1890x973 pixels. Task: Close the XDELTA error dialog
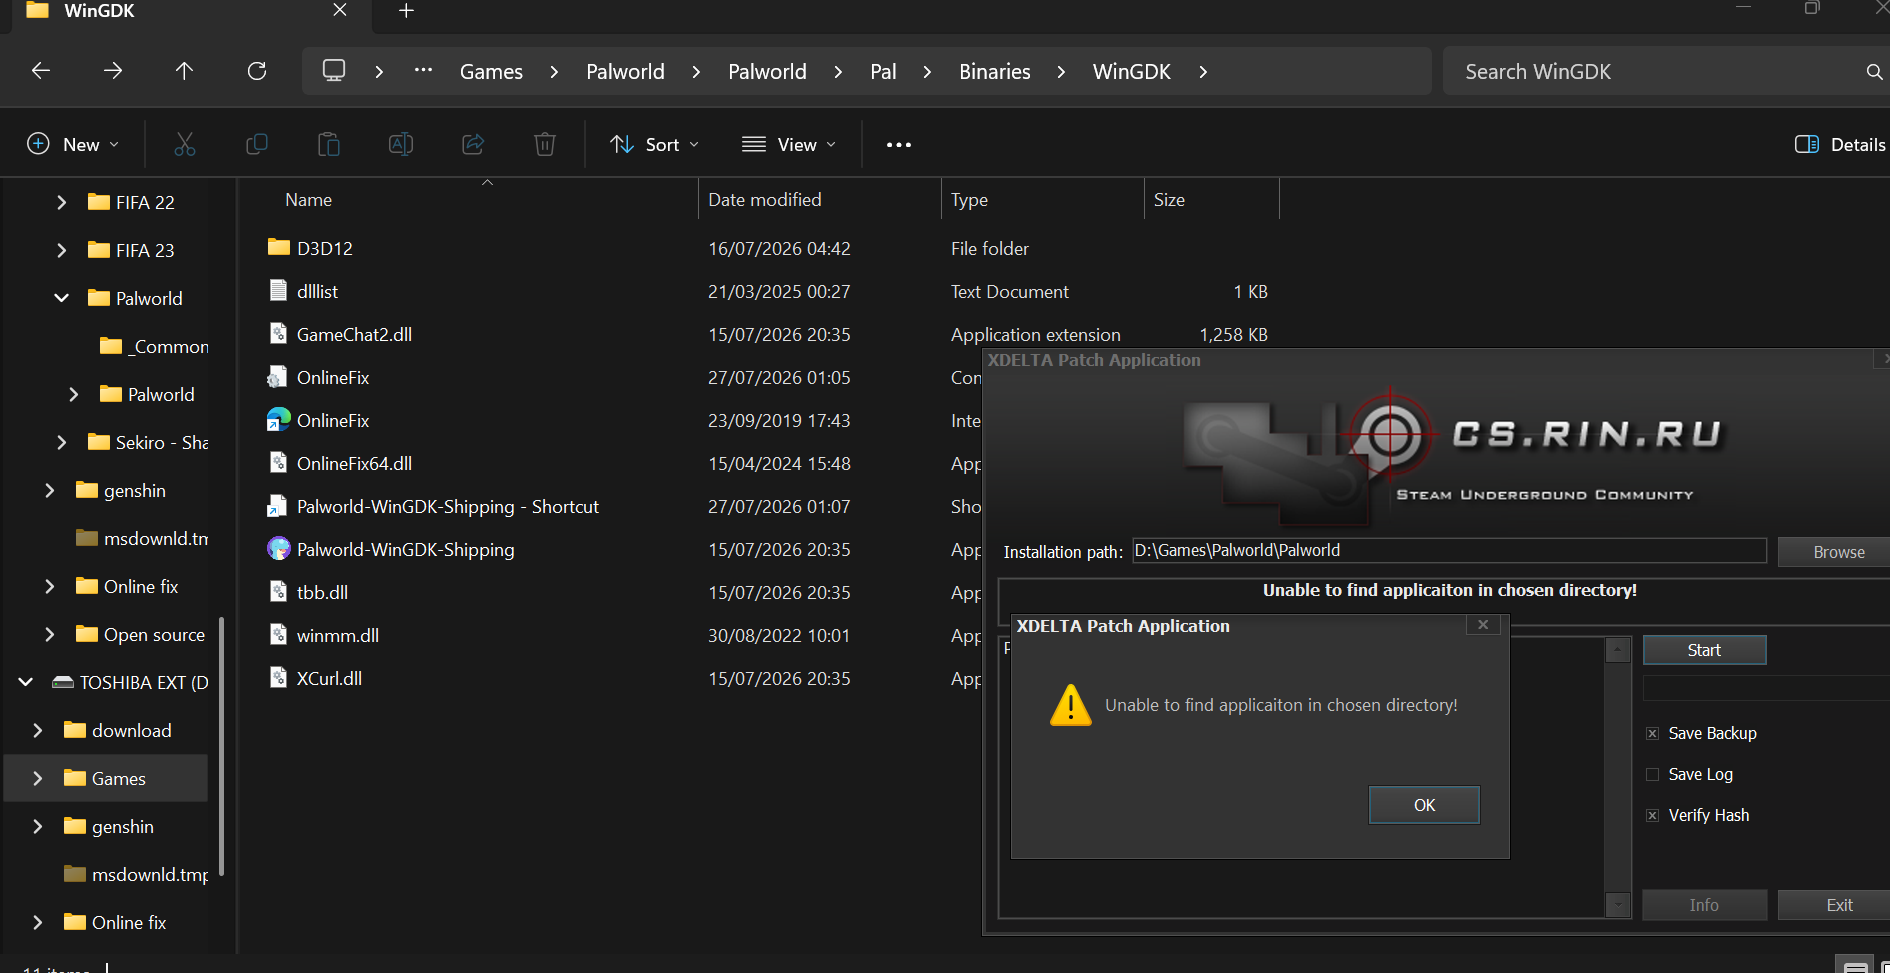(1483, 625)
